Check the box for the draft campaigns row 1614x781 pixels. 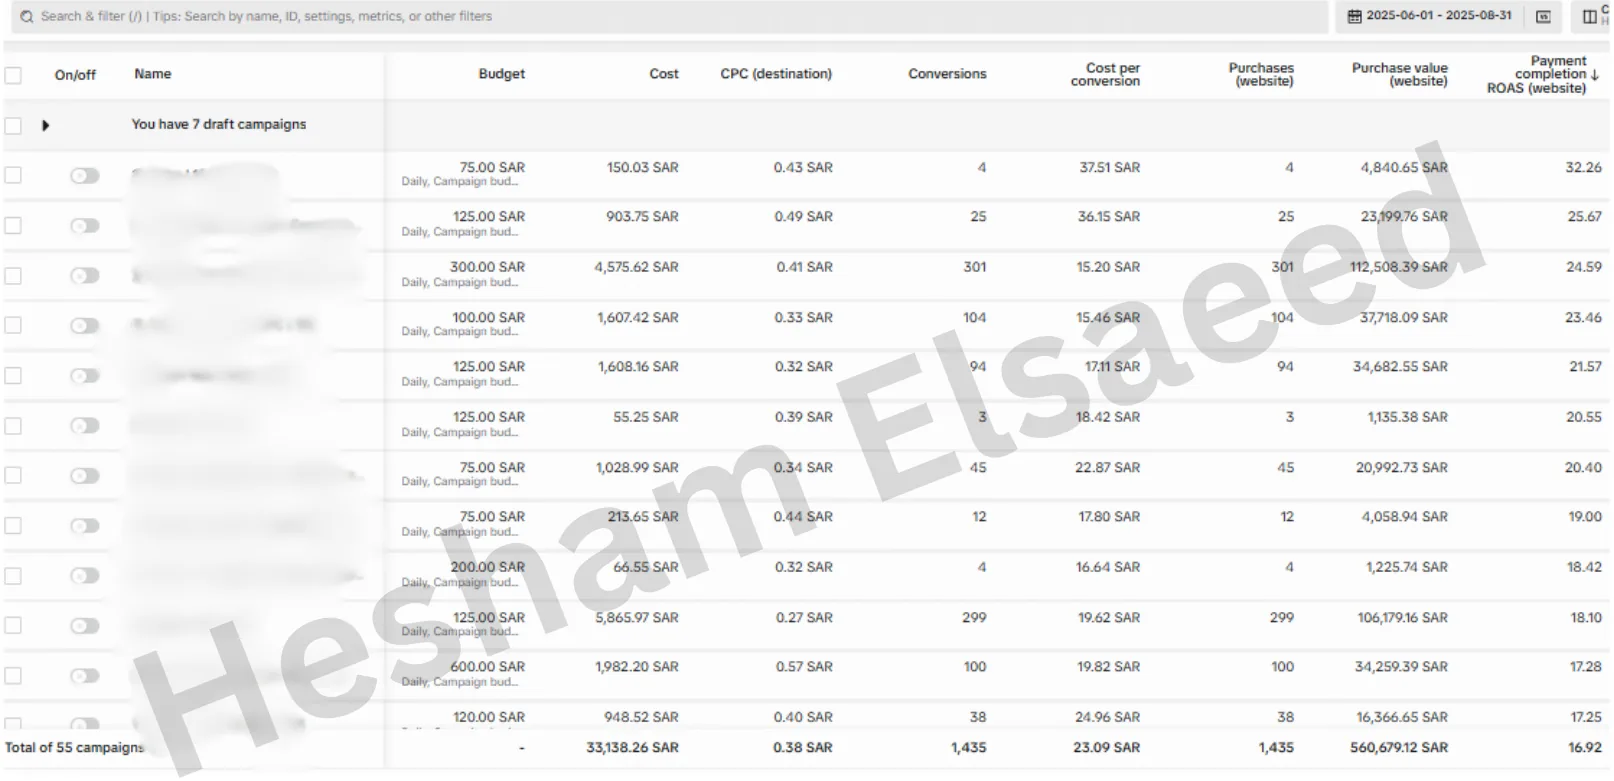point(13,125)
